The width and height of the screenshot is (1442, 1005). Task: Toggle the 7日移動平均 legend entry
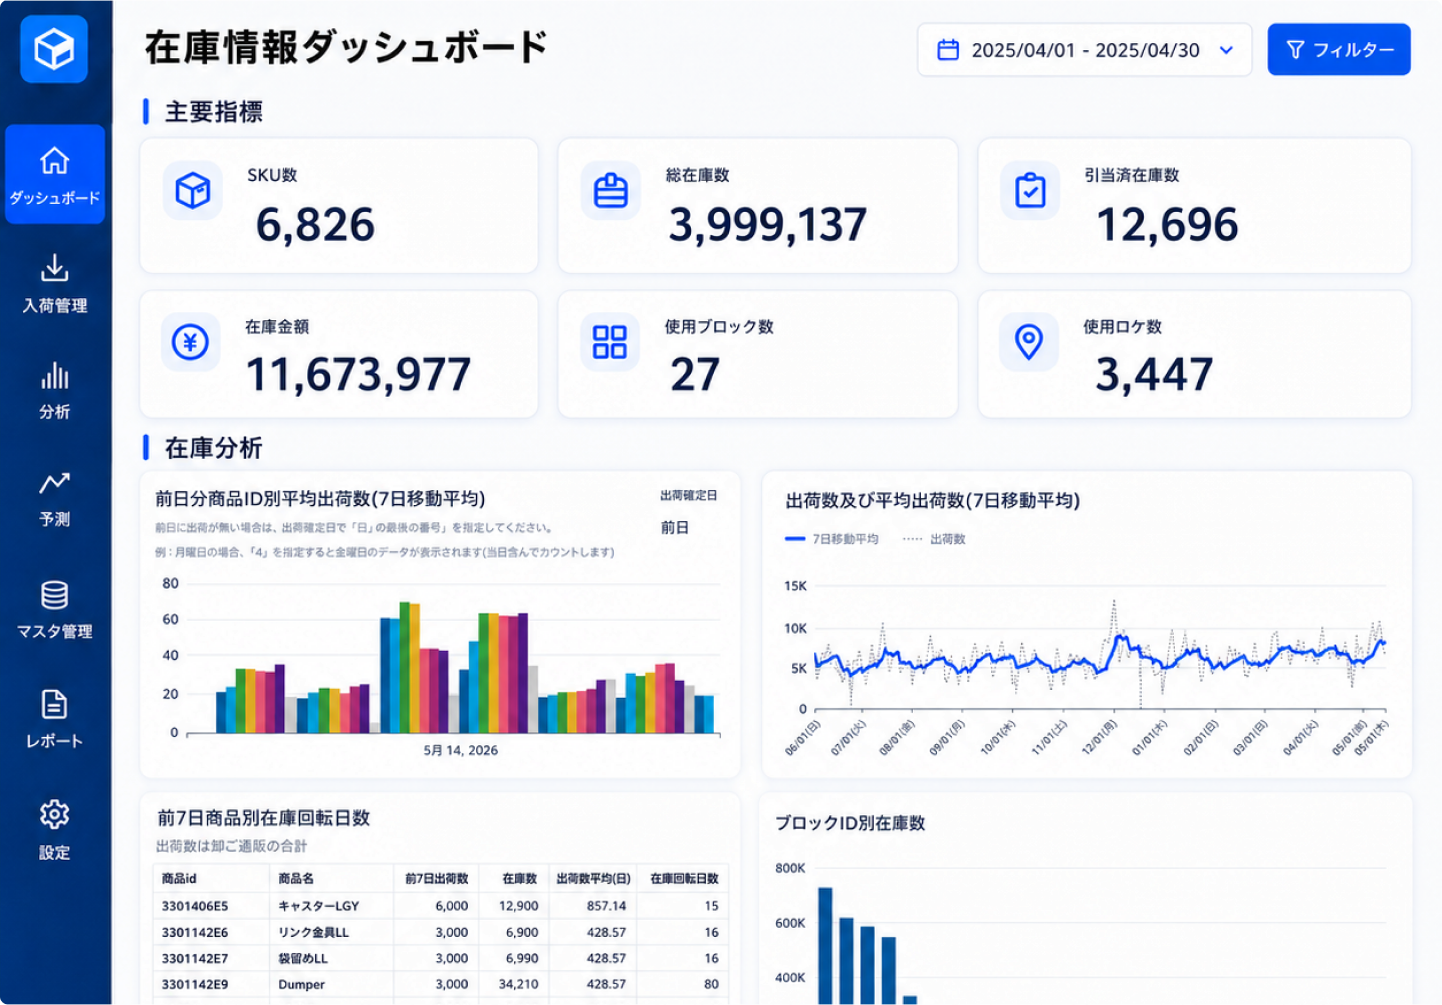pyautogui.click(x=833, y=539)
